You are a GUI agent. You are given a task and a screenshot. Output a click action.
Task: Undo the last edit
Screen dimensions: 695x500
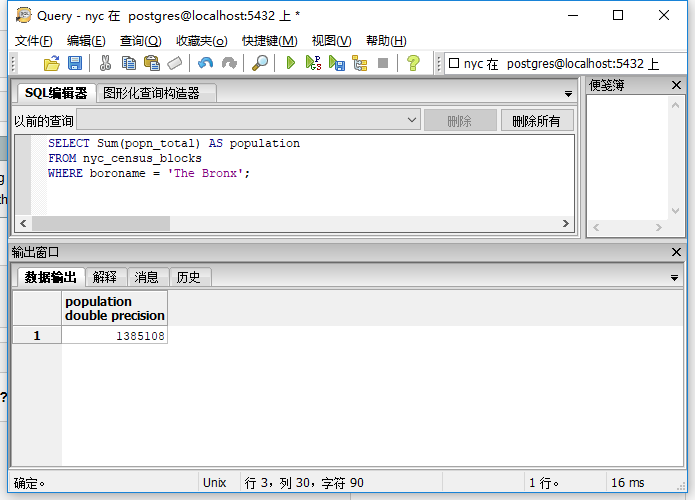coord(205,63)
